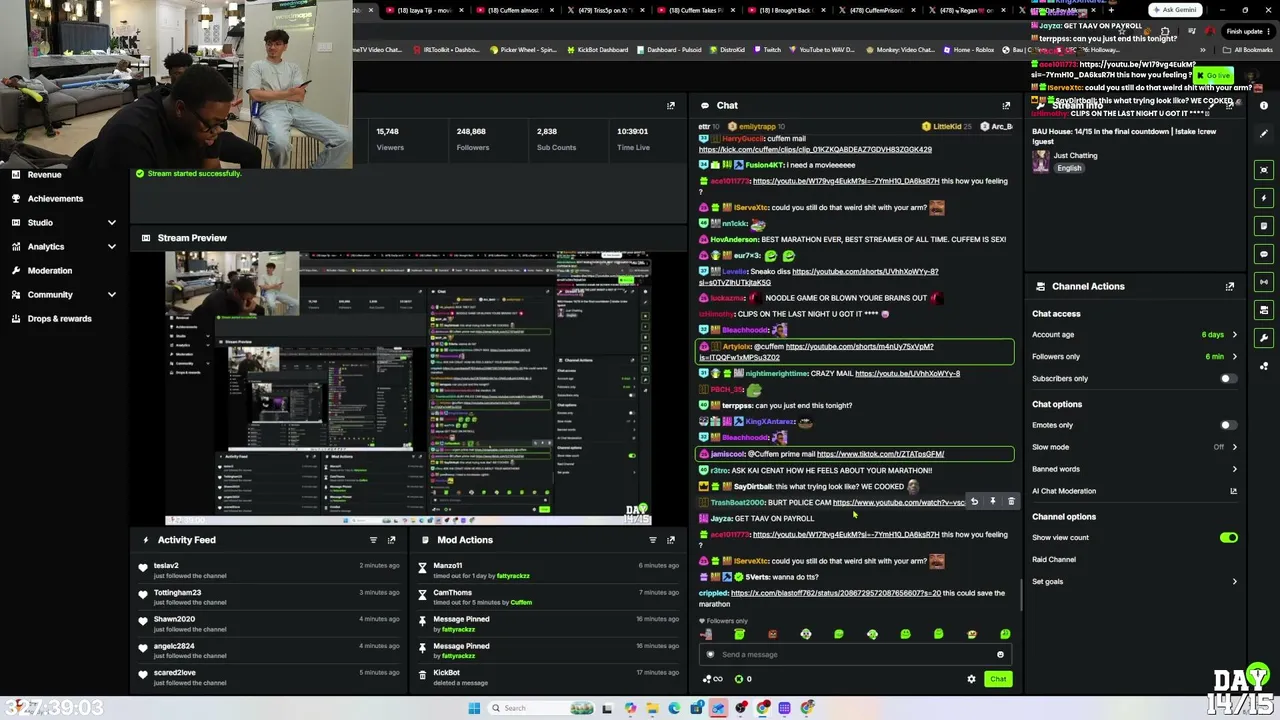Open chat settings gear
The width and height of the screenshot is (1280, 720).
point(971,679)
